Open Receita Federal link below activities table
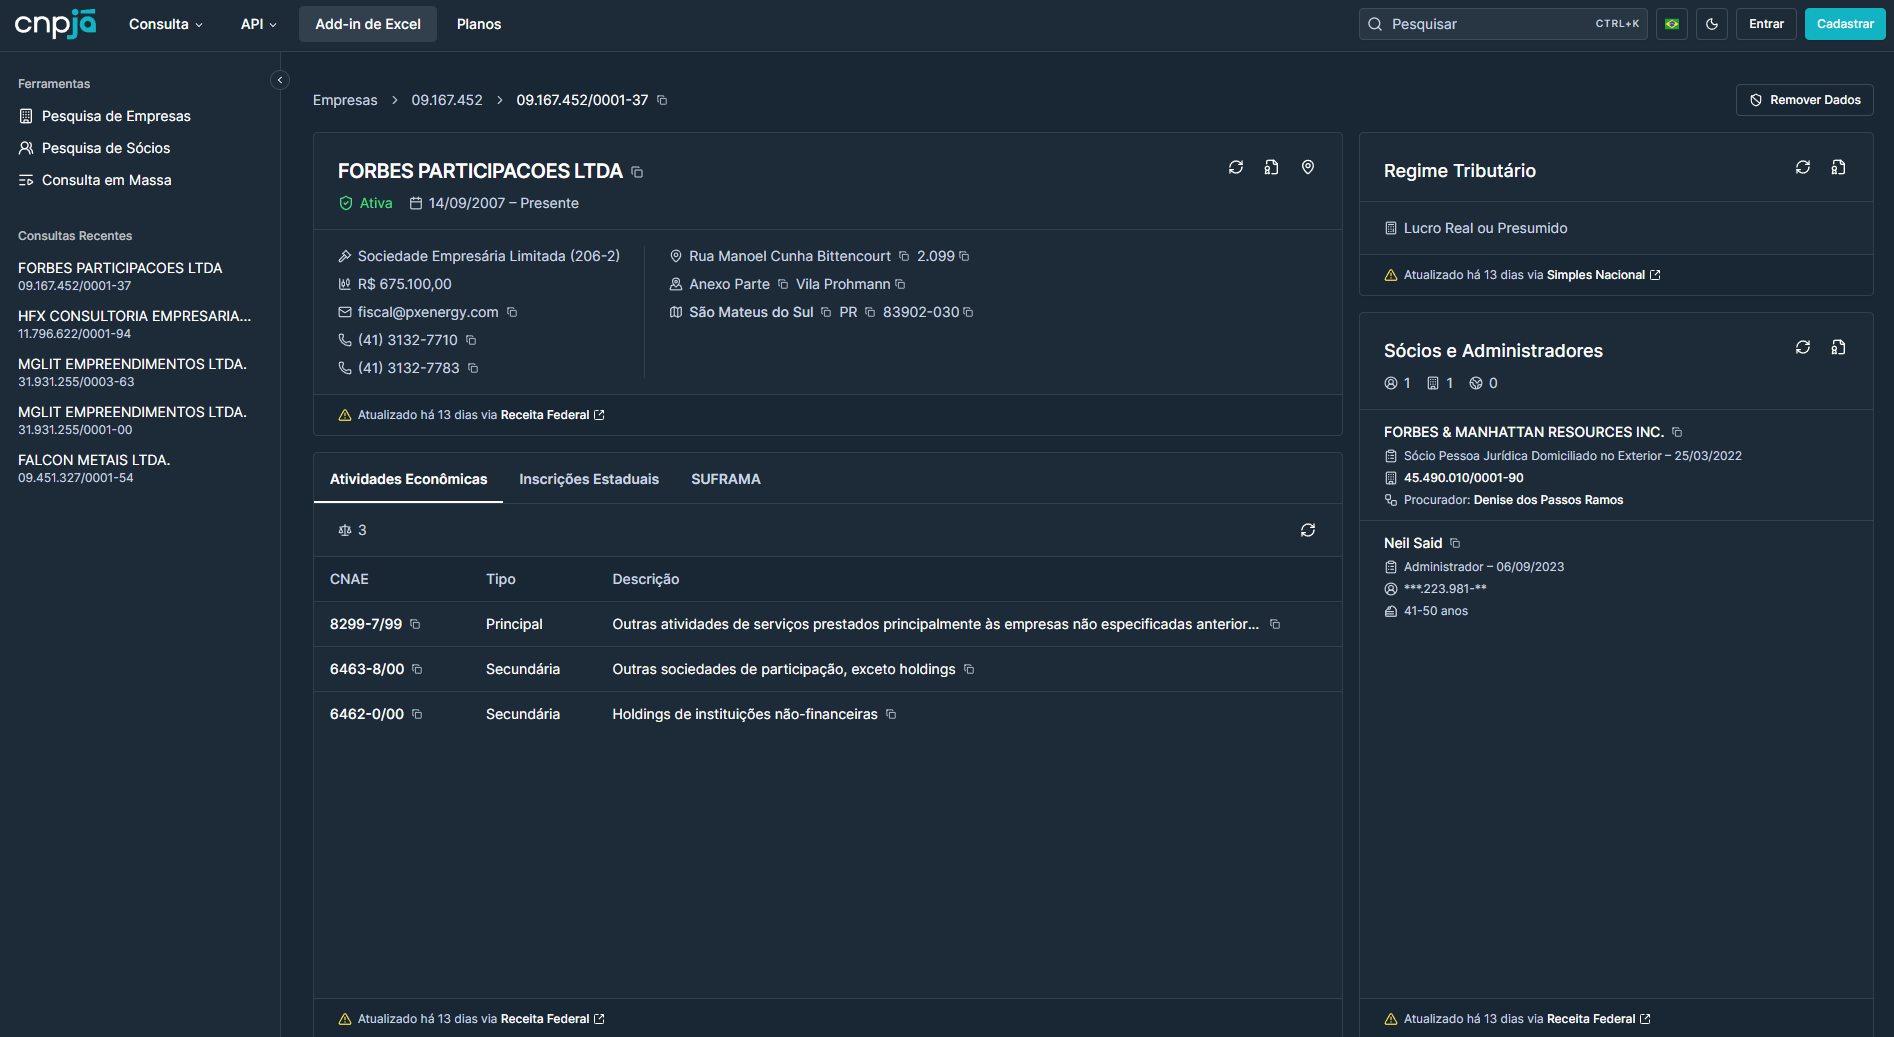1894x1037 pixels. click(x=552, y=1019)
